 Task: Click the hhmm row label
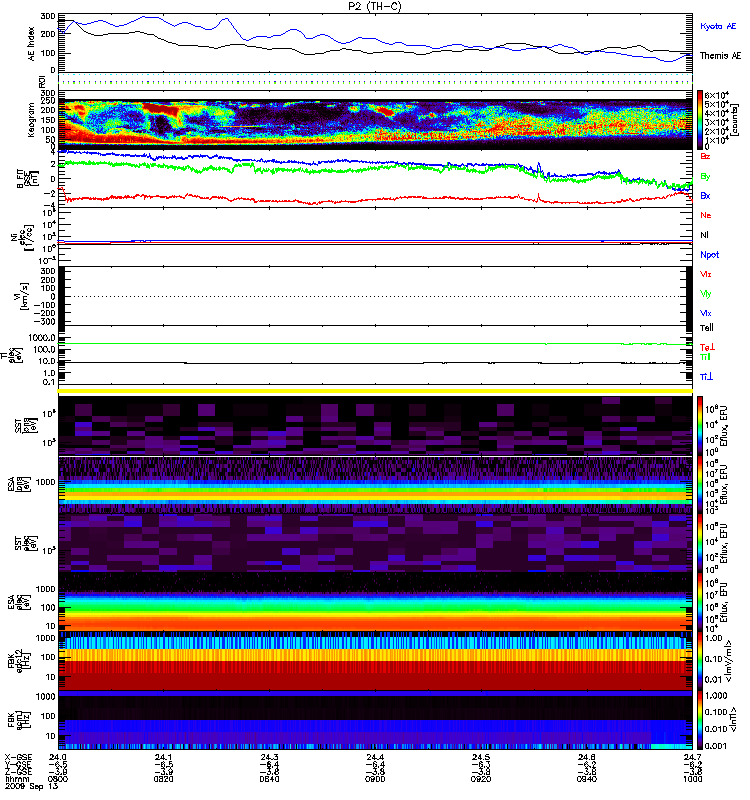click(x=16, y=779)
